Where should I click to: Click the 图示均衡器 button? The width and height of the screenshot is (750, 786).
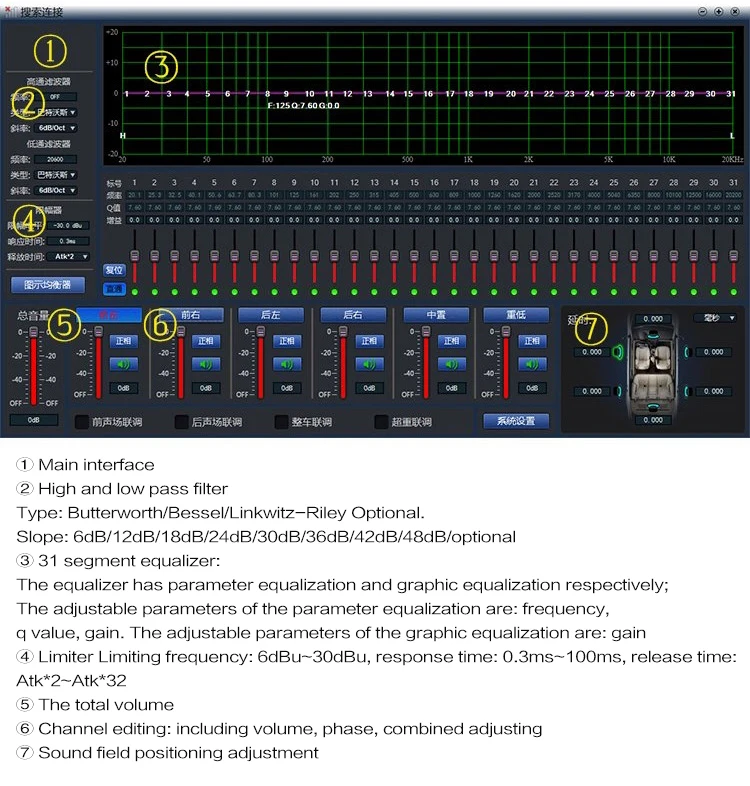(x=48, y=285)
